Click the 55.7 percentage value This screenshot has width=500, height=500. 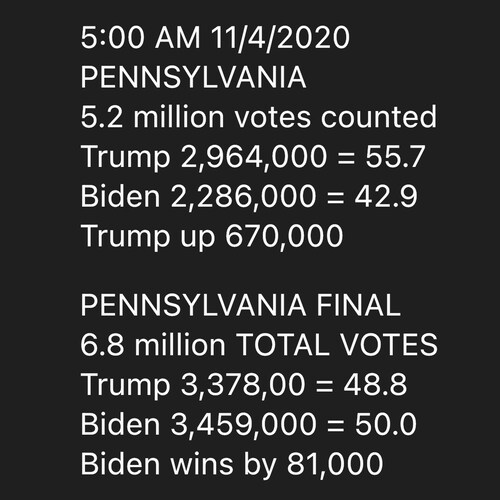tap(395, 156)
